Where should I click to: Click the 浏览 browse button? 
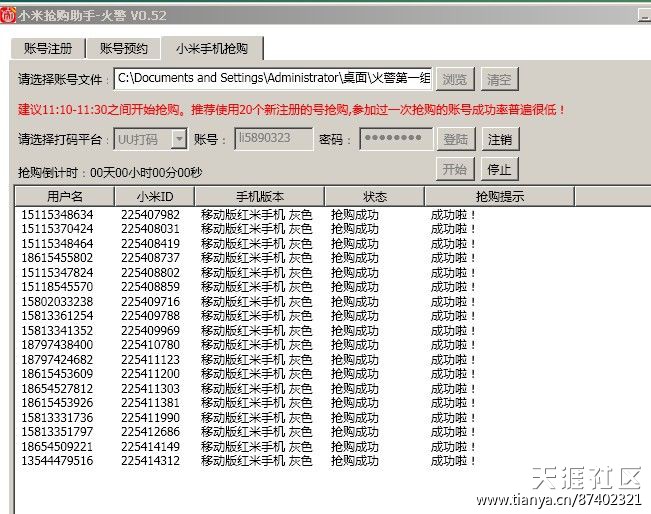(x=455, y=79)
